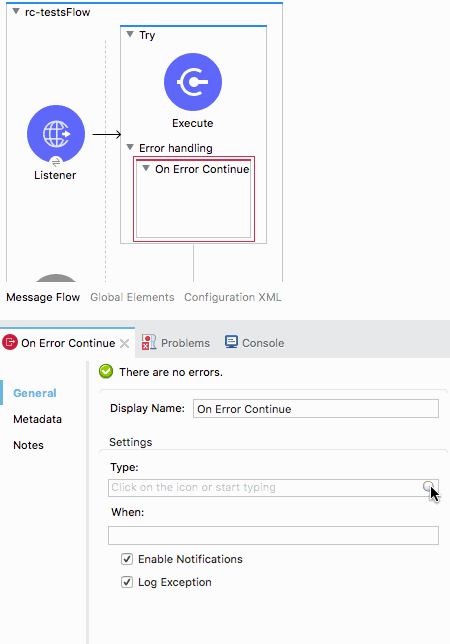Click the When expression field
Viewport: 450px width, 644px height.
point(273,536)
